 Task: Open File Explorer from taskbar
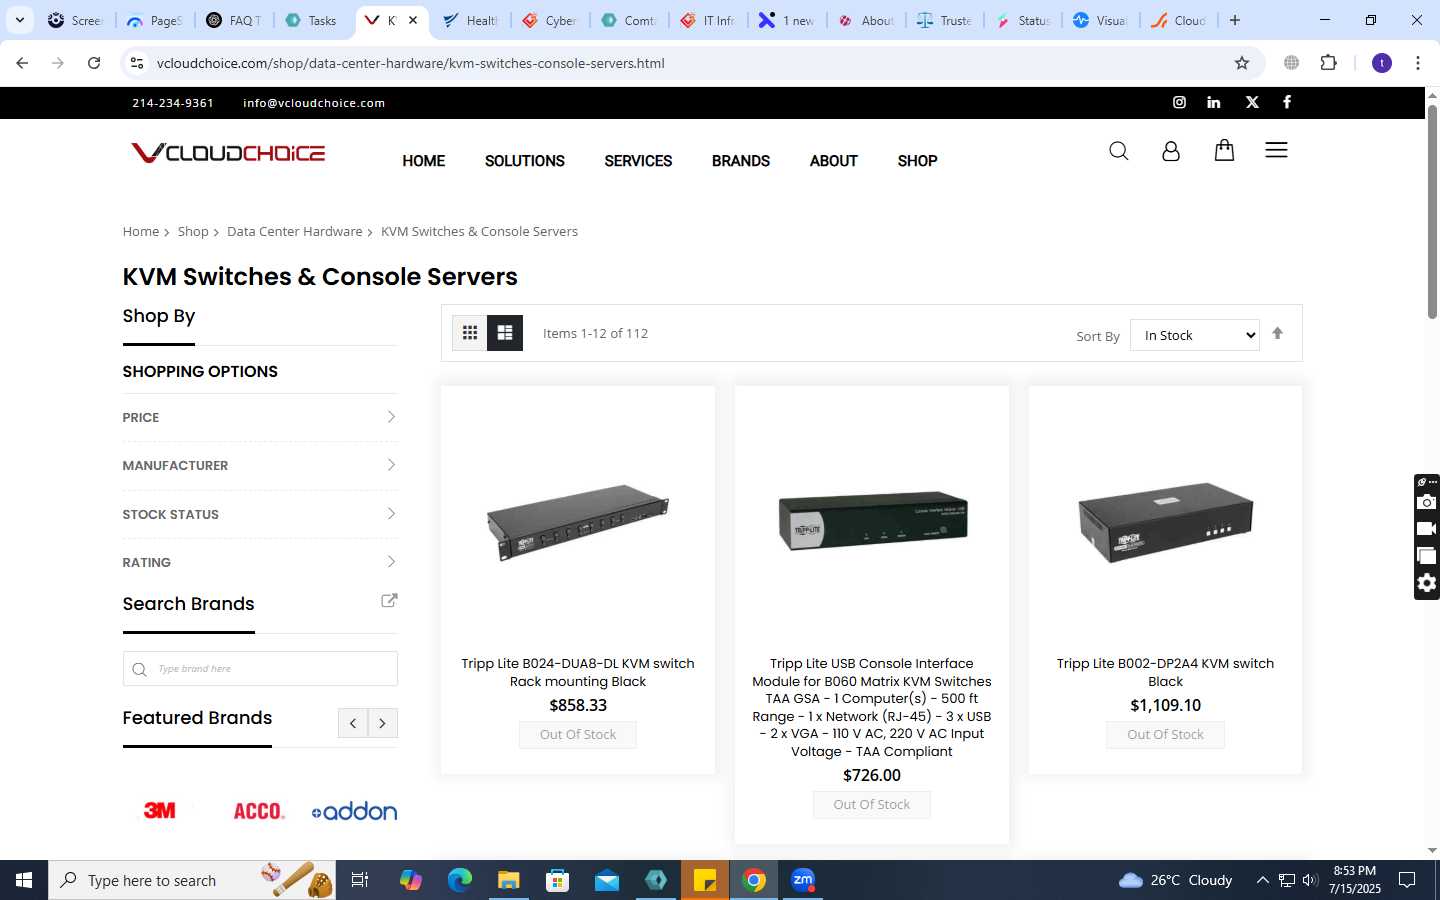(x=509, y=880)
